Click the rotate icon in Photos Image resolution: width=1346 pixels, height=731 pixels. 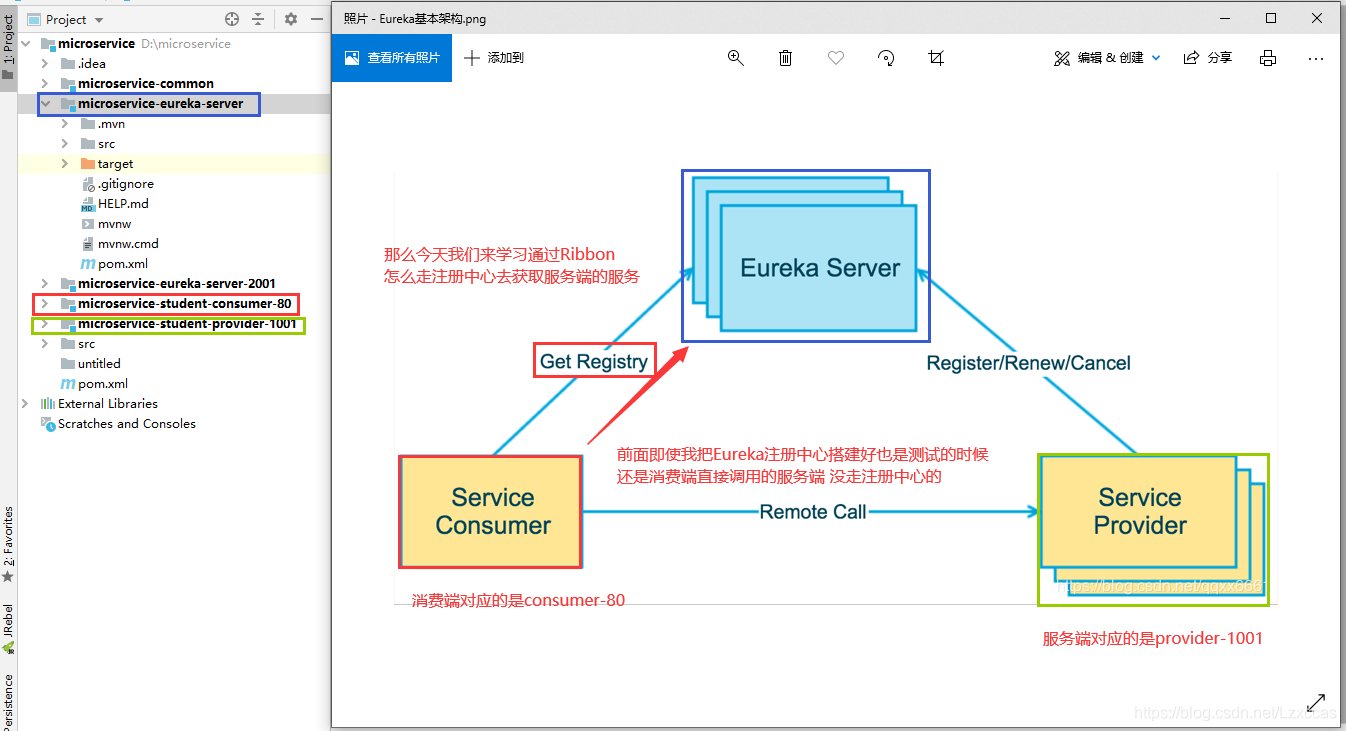(x=886, y=58)
